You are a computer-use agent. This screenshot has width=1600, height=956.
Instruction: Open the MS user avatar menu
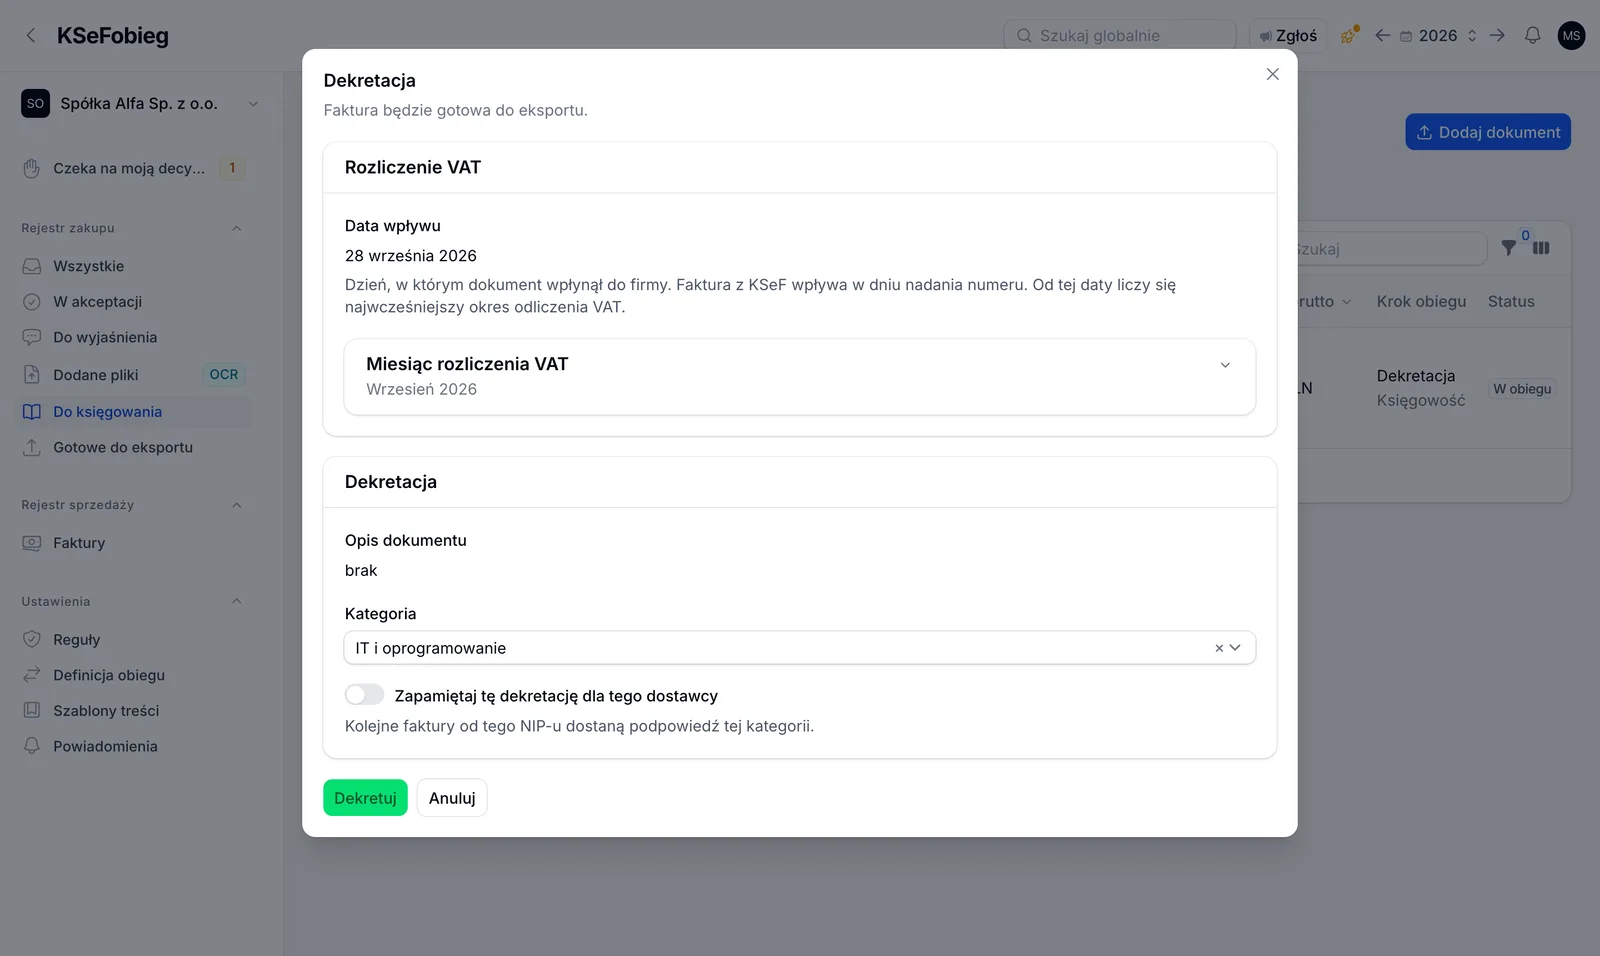tap(1571, 36)
